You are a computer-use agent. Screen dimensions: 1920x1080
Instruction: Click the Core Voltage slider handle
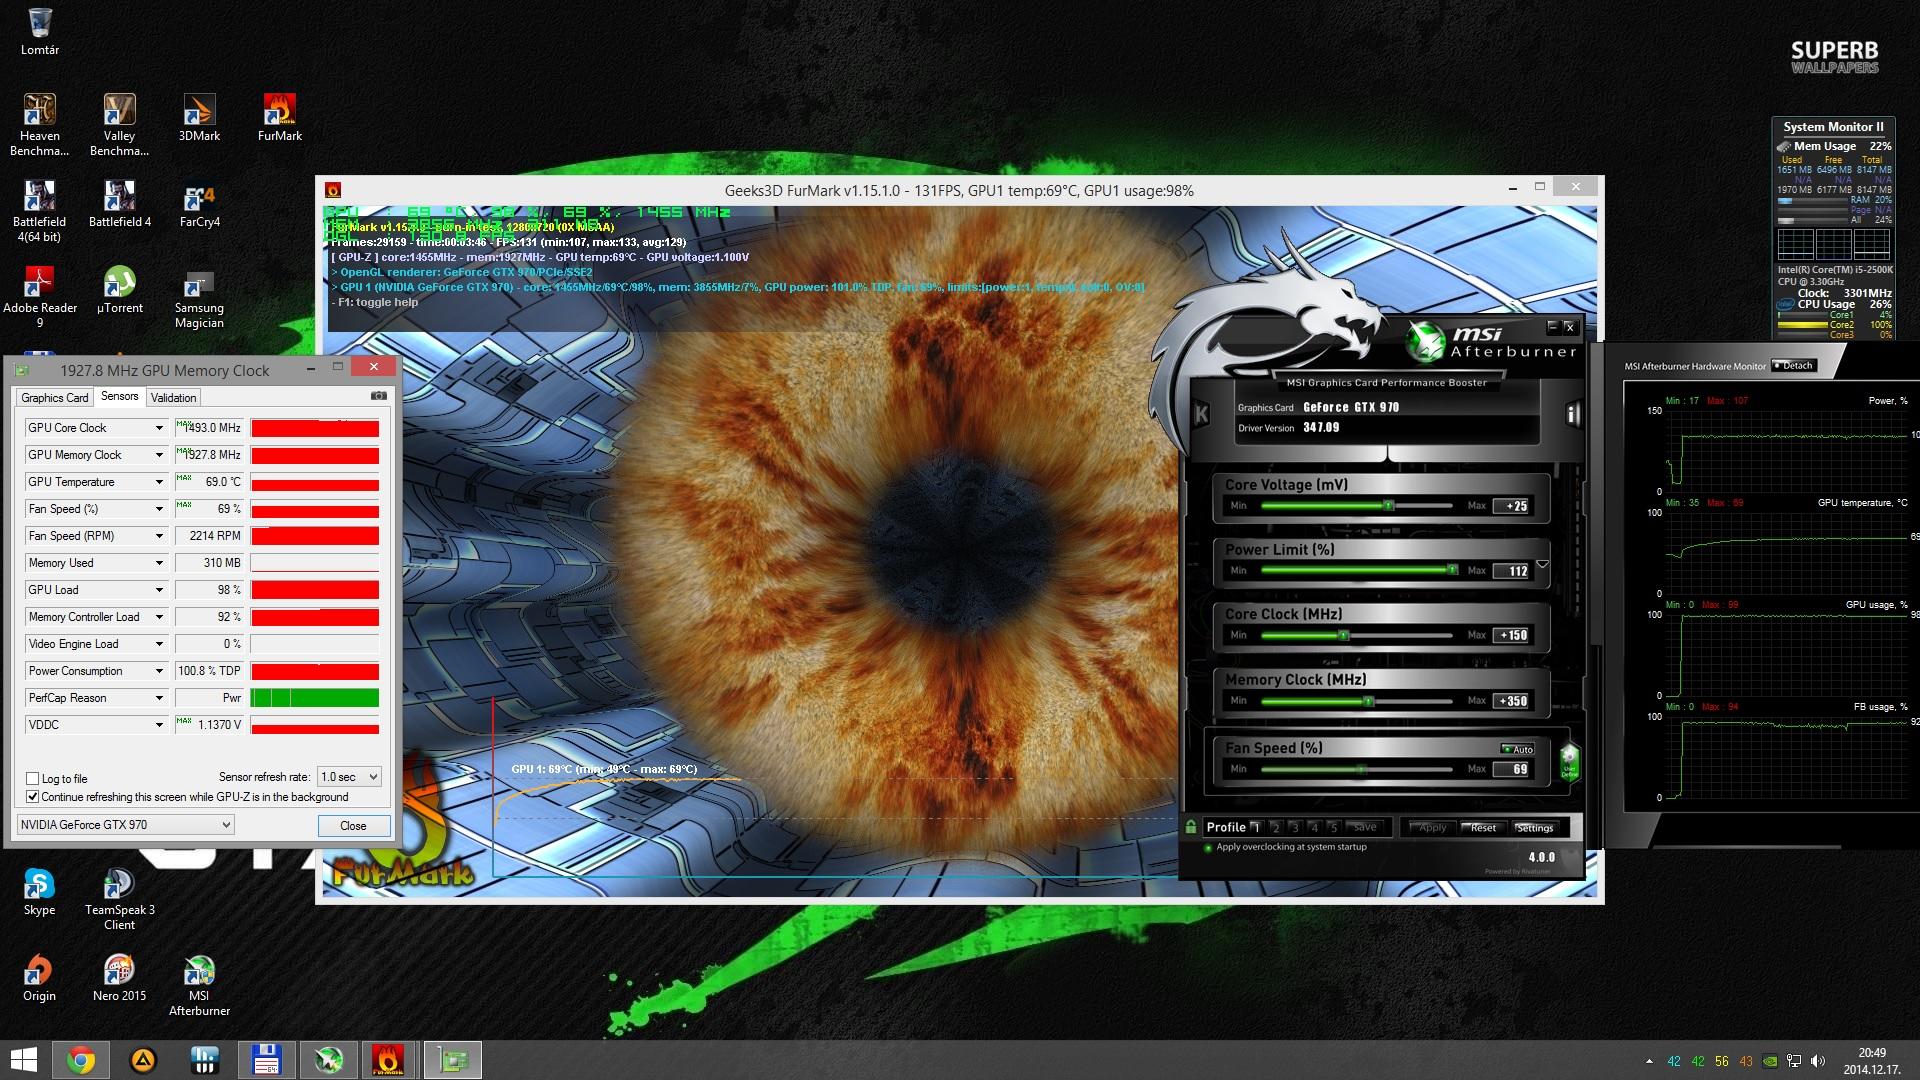tap(1388, 506)
